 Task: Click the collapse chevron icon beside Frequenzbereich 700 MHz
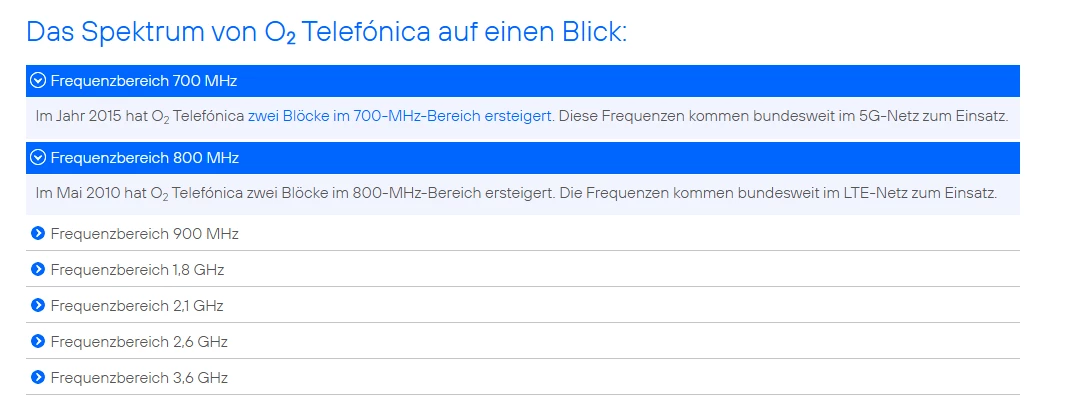38,81
